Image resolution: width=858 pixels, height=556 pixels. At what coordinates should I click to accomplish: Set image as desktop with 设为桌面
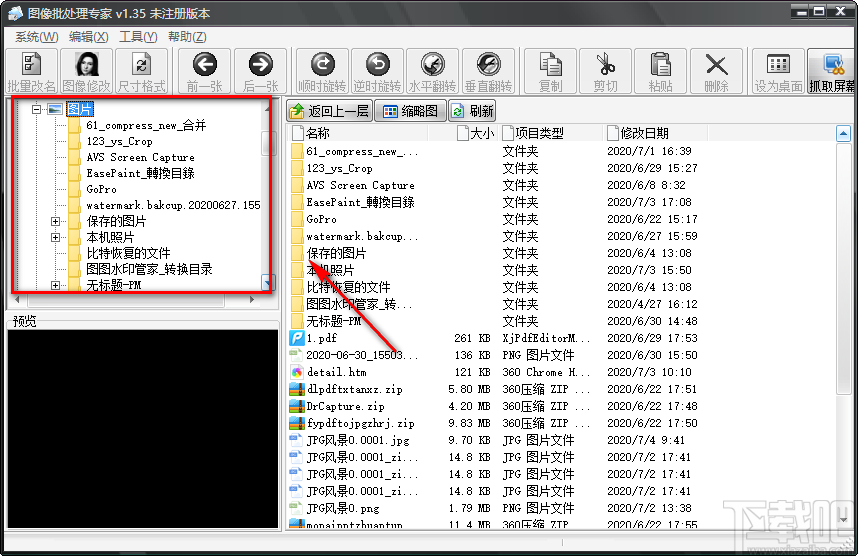(x=778, y=71)
